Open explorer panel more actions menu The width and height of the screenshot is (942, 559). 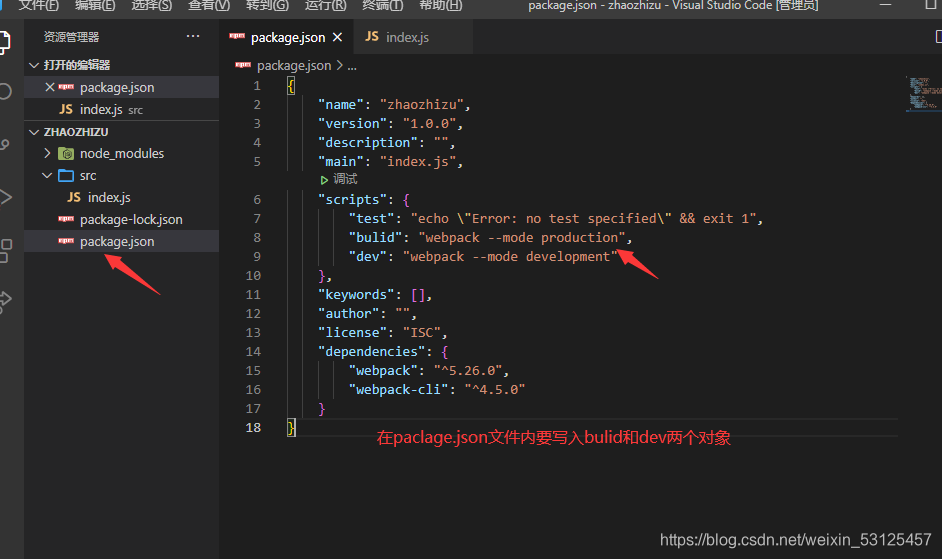[x=192, y=37]
